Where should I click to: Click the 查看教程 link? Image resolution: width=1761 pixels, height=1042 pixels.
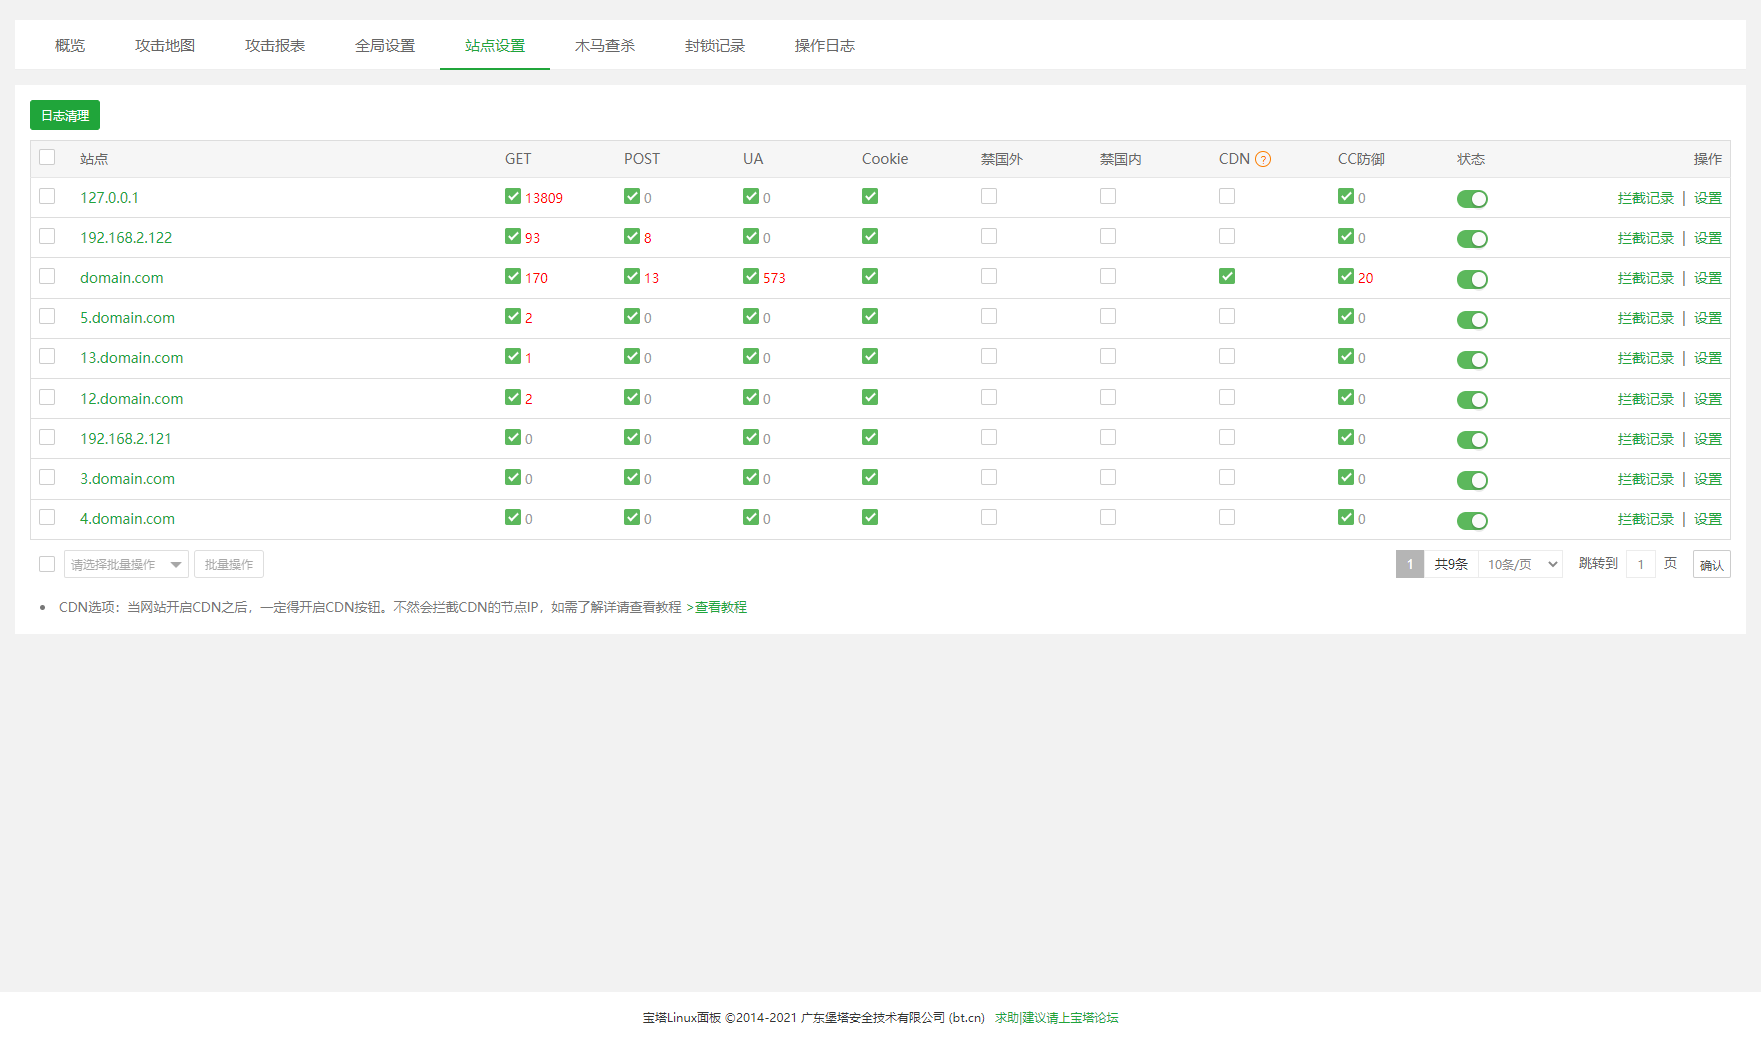(720, 607)
